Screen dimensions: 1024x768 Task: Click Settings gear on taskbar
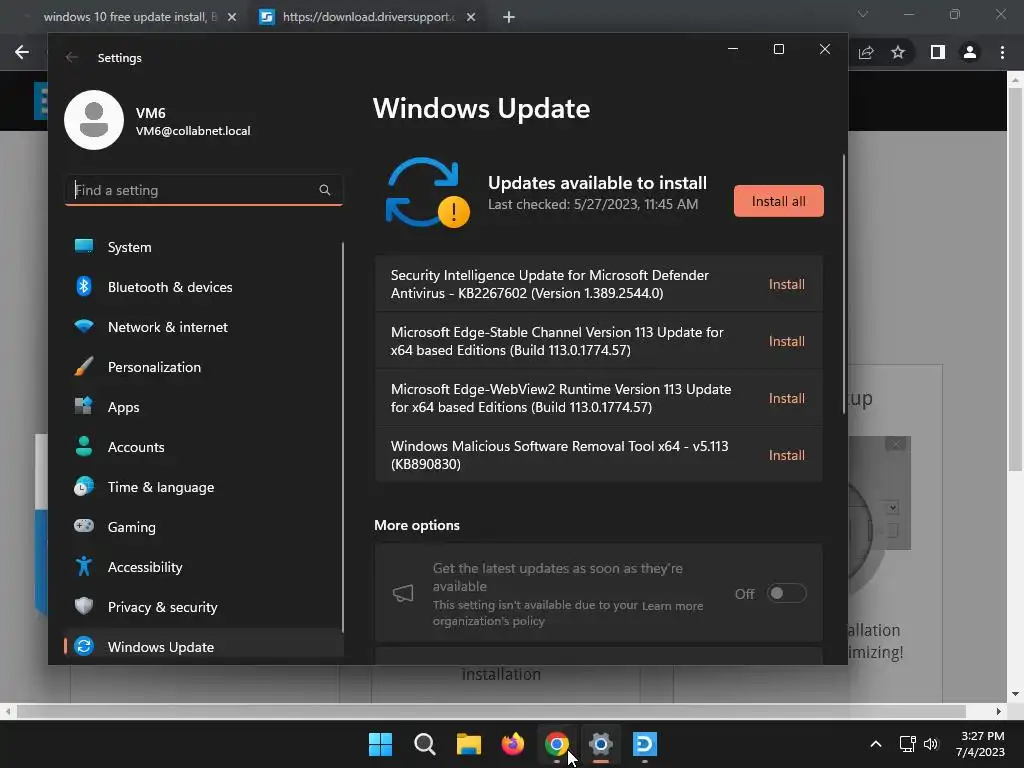(x=600, y=744)
